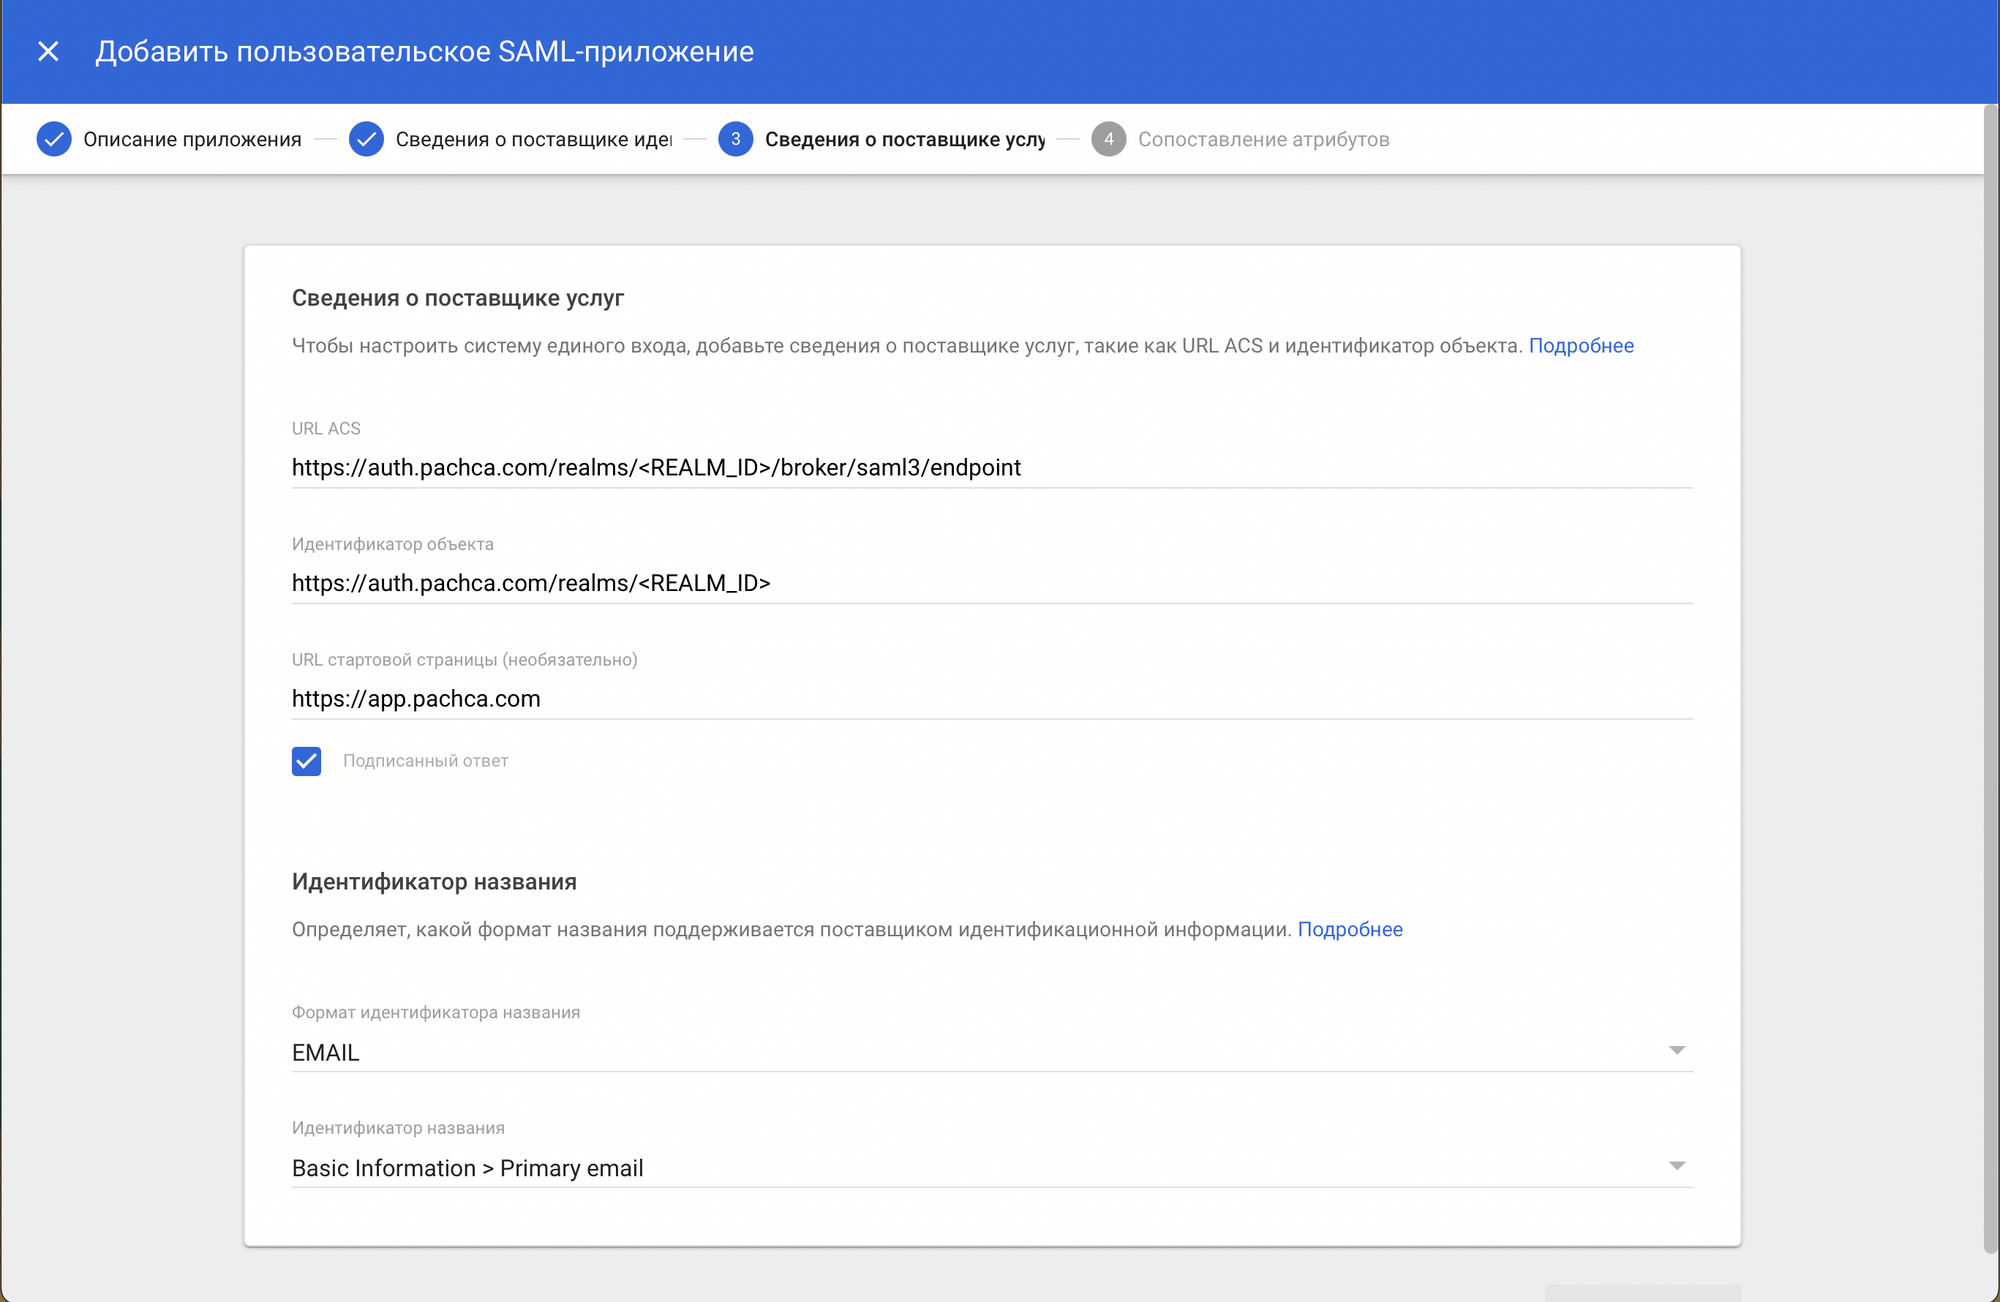Screen dimensions: 2000x1302
Task: Click the step 3 number circle icon
Action: tap(735, 139)
